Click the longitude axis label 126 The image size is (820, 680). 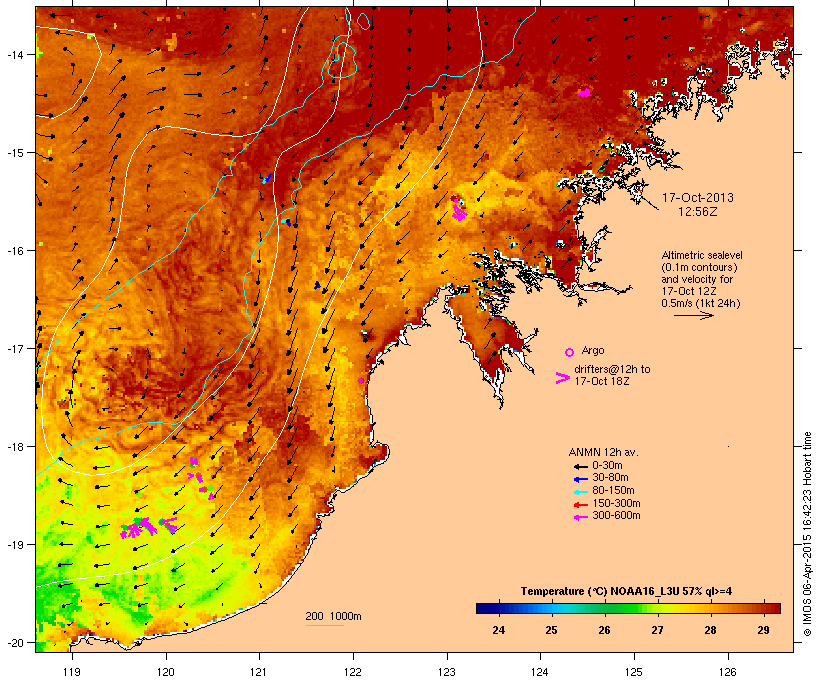pos(728,671)
